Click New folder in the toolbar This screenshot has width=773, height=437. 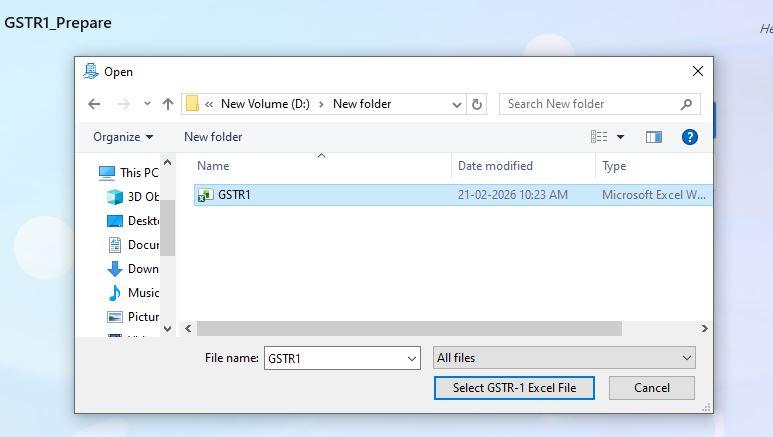(213, 137)
